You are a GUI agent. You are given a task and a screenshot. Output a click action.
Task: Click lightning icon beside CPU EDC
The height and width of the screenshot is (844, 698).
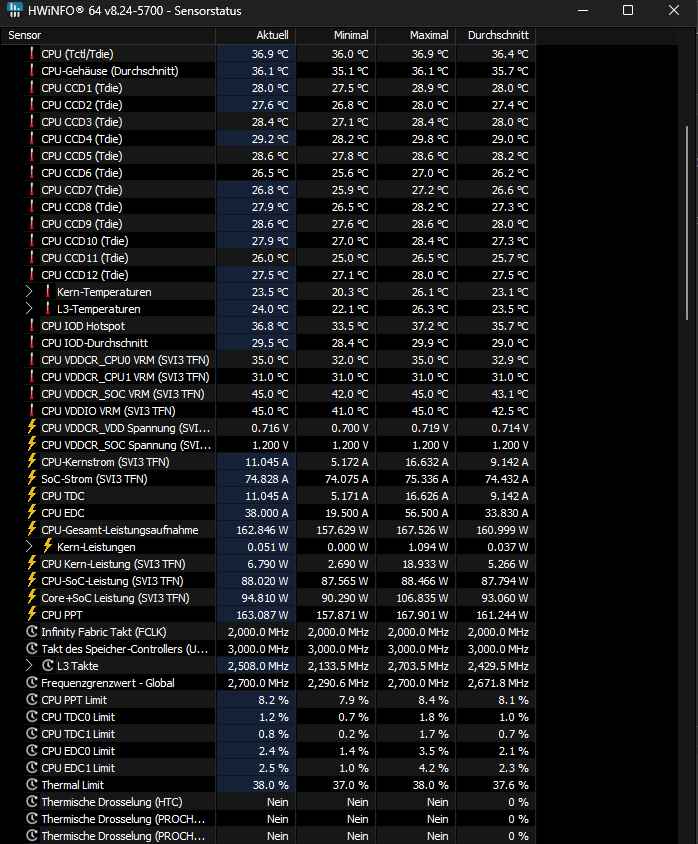32,512
